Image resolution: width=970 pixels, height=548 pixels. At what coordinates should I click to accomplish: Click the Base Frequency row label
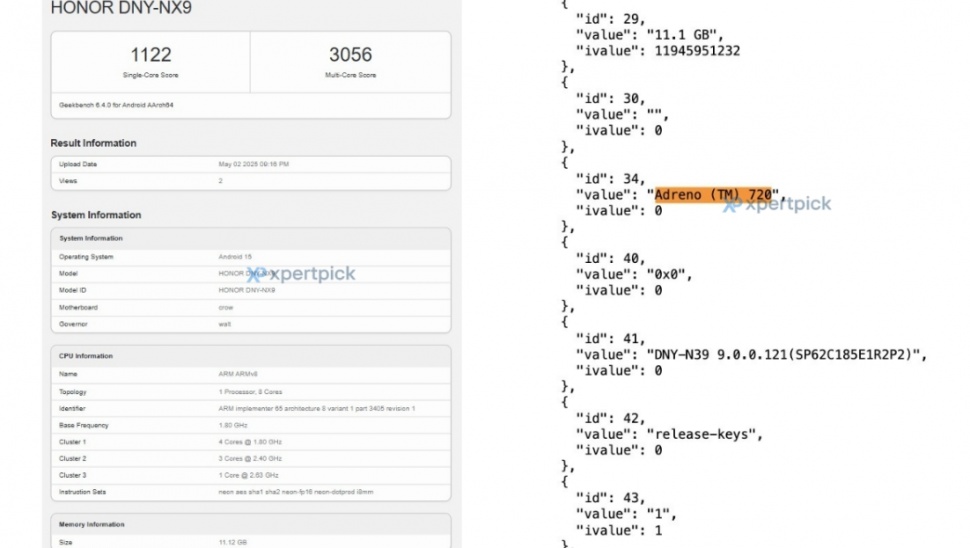click(x=84, y=426)
